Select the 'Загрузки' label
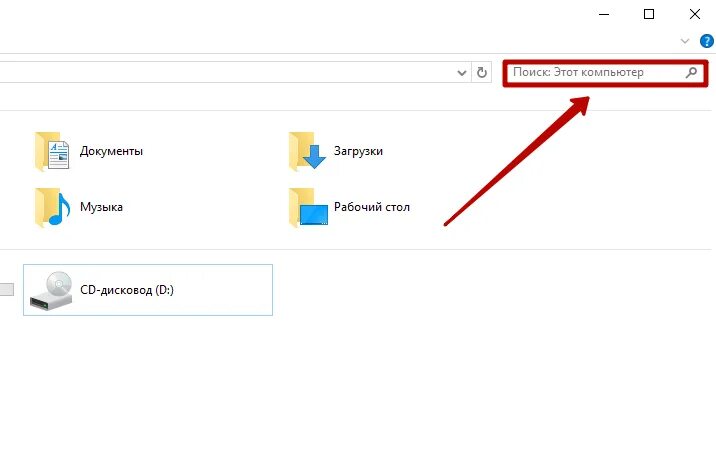The image size is (716, 454). [x=358, y=151]
